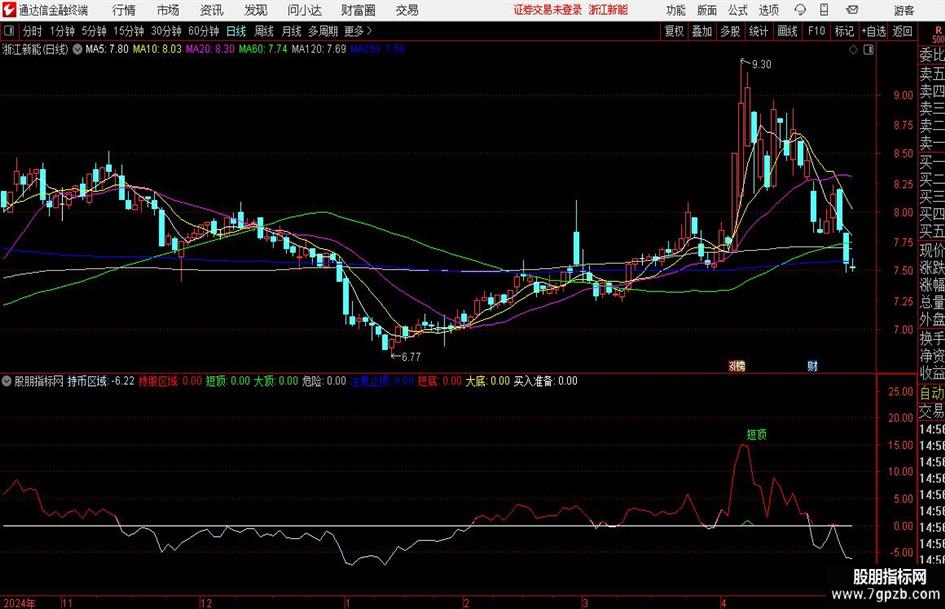This screenshot has height=609, width=945.
Task: Click the MA20: 8.30 indicator label
Action: click(x=210, y=49)
